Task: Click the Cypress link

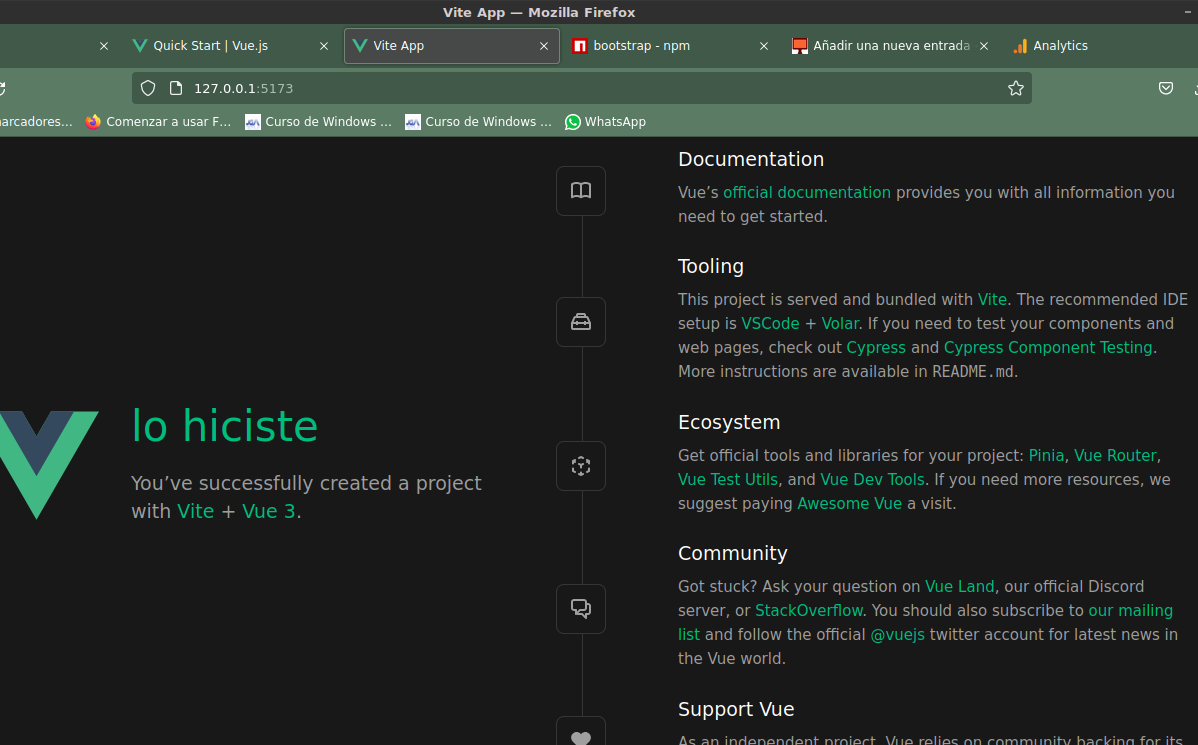Action: pos(876,348)
